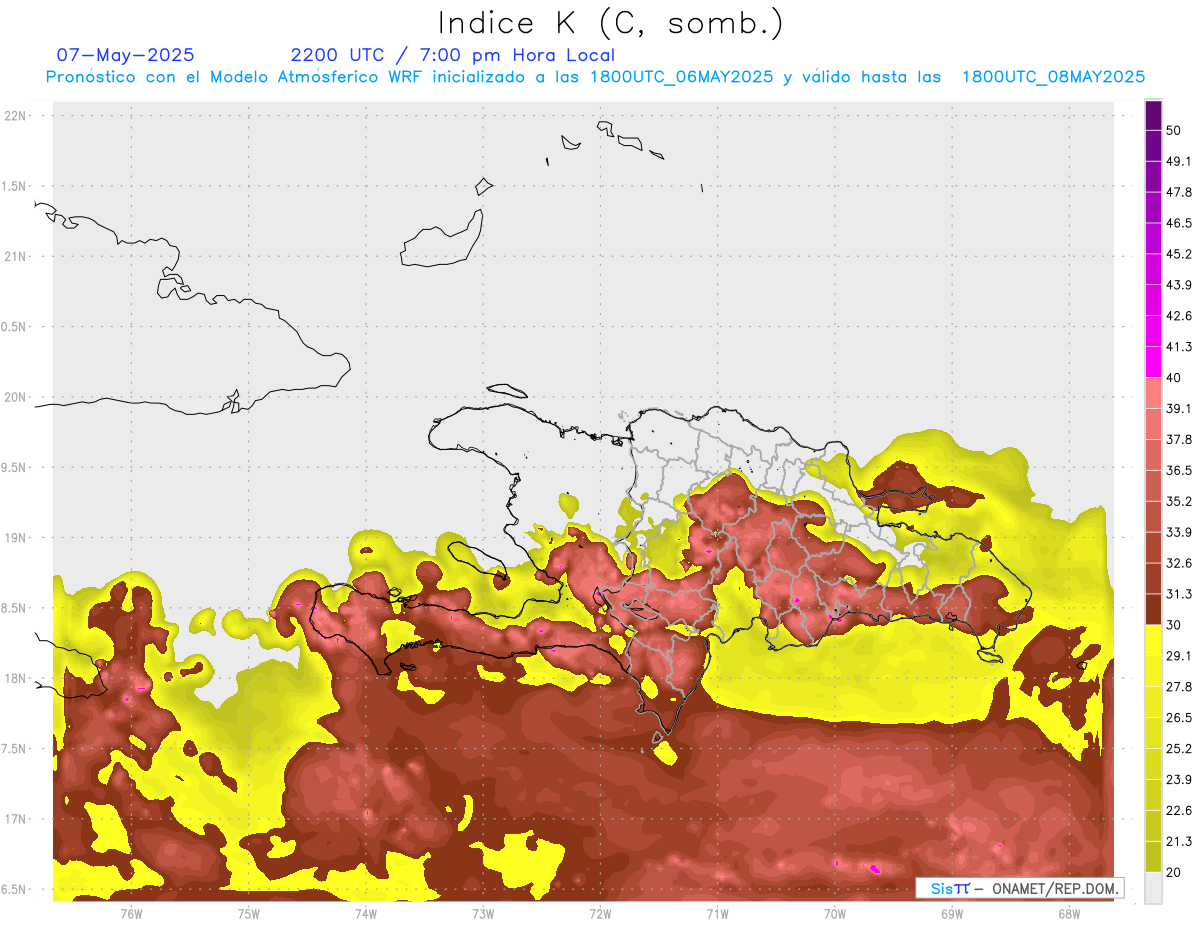
Task: Select the date text "07-May-2025"
Action: click(x=125, y=55)
